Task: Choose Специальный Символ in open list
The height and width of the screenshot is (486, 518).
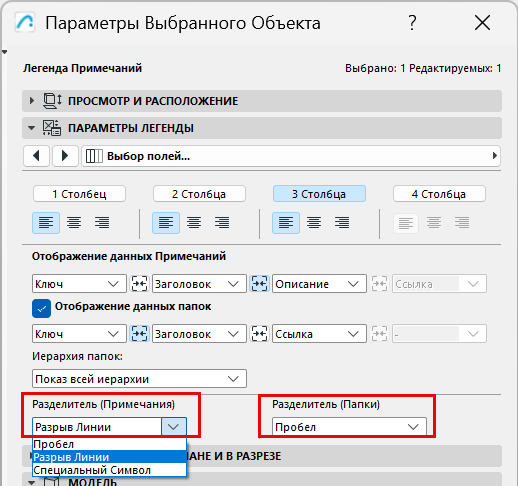Action: pos(109,470)
